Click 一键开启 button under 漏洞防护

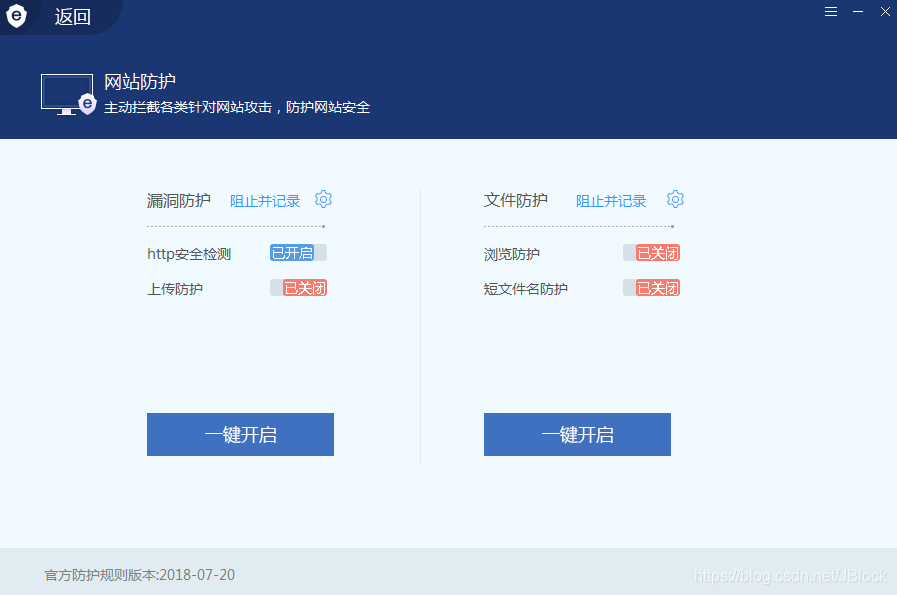tap(240, 434)
